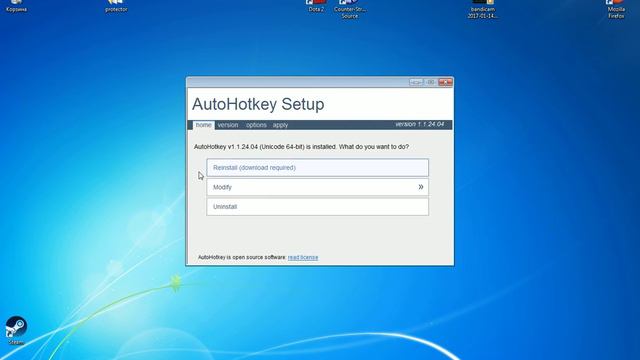This screenshot has width=640, height=360.
Task: Select the Recycle Bin (Корзина) icon
Action: pos(16,6)
